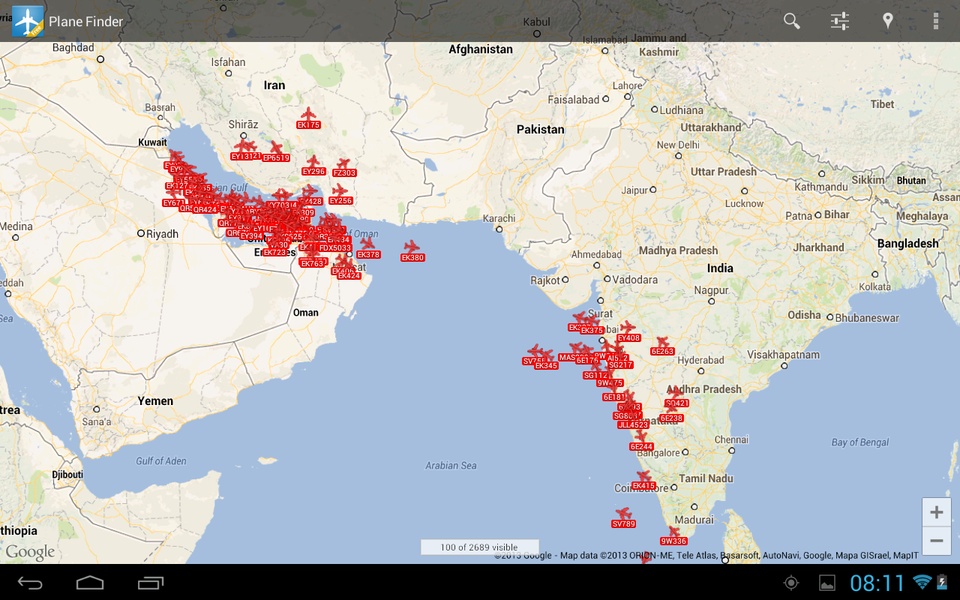Image resolution: width=960 pixels, height=600 pixels.
Task: Open the filter sliders icon
Action: [x=839, y=21]
